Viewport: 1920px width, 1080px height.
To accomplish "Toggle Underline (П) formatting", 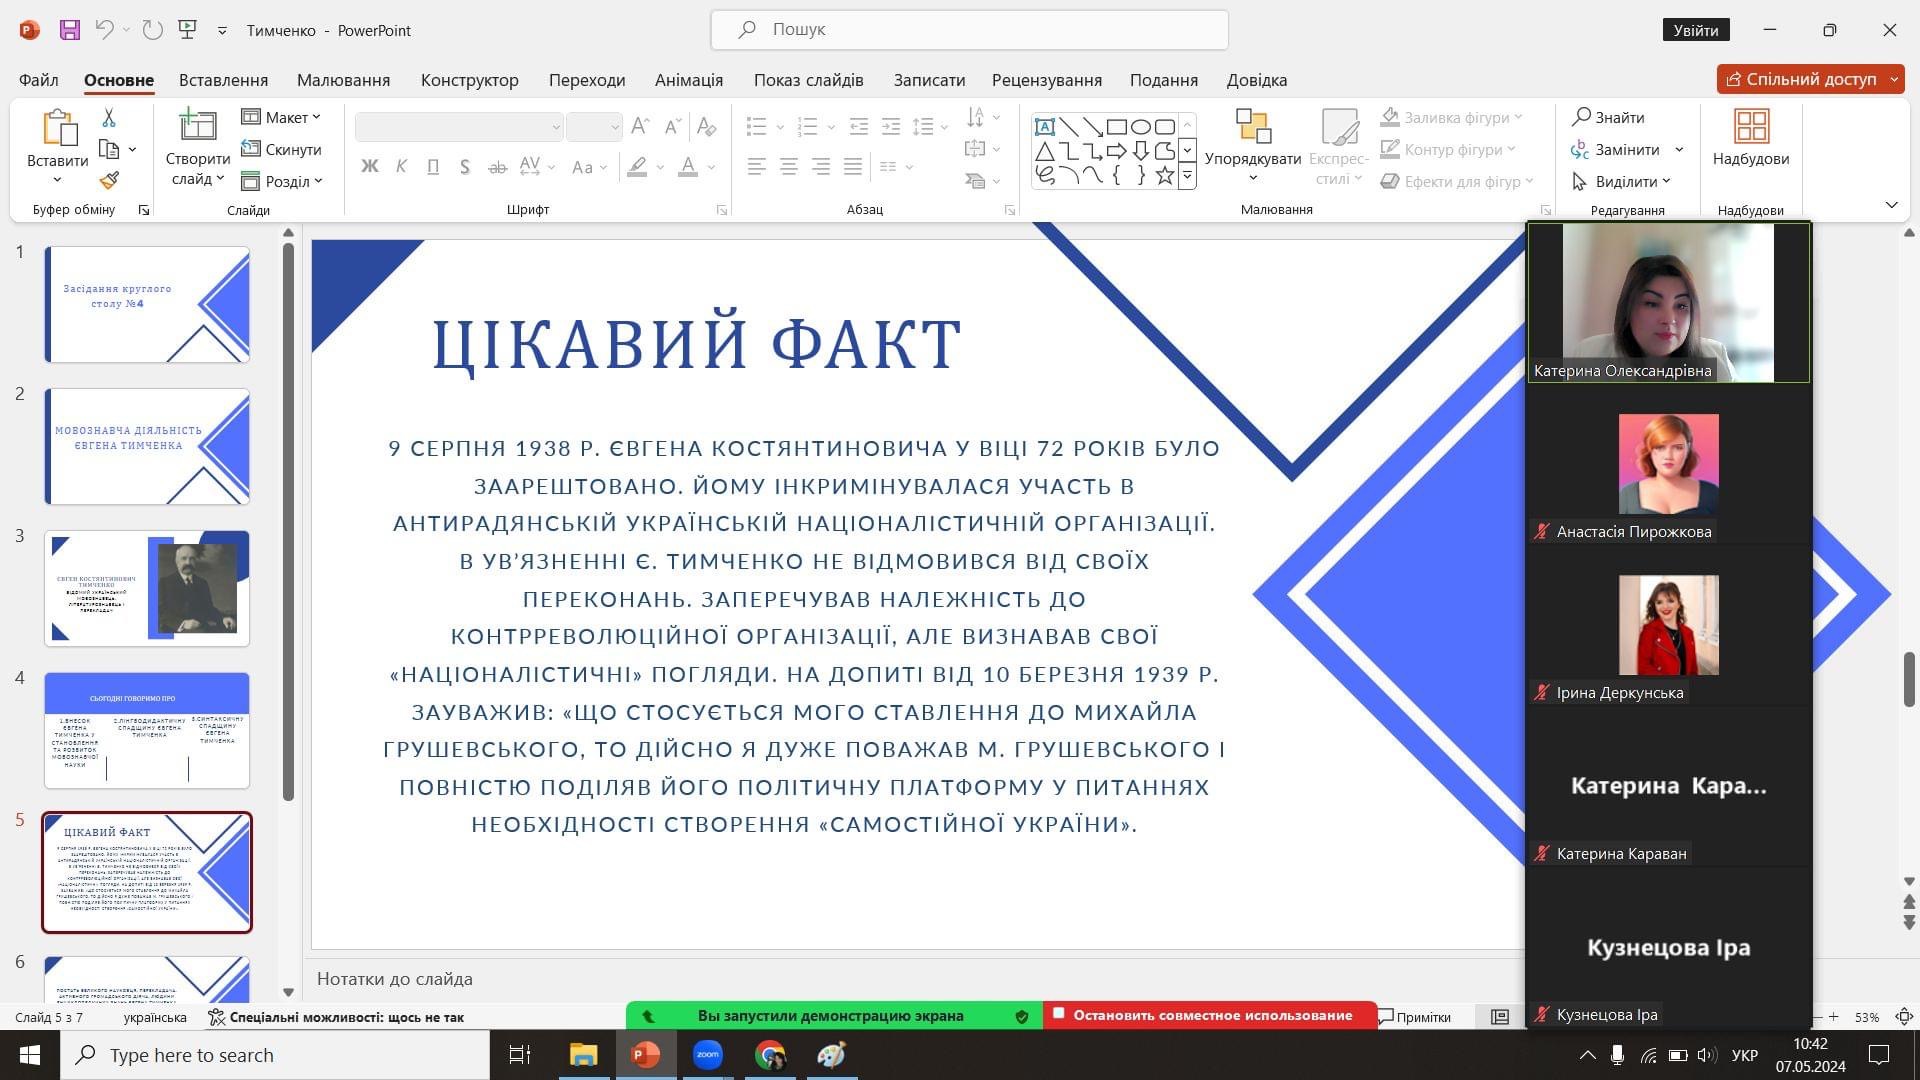I will tap(433, 167).
